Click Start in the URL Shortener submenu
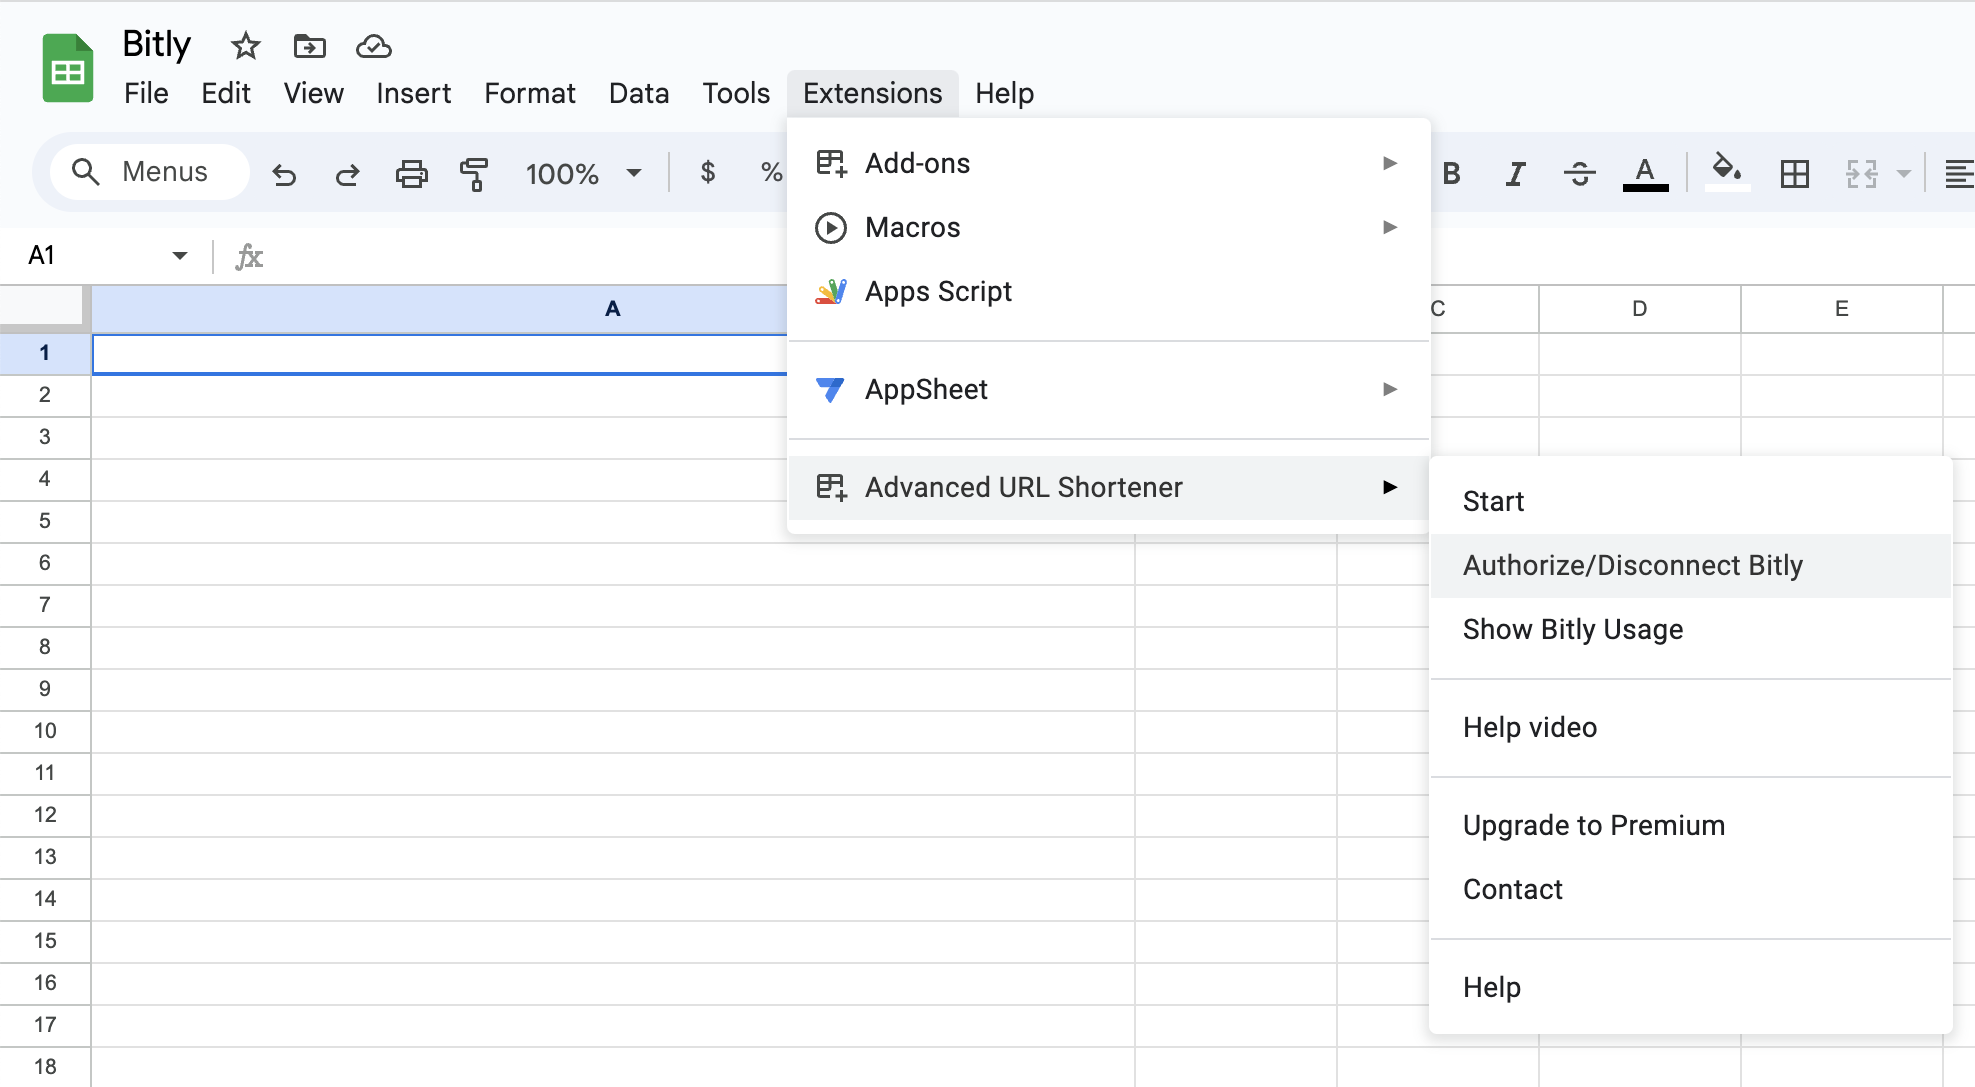The height and width of the screenshot is (1087, 1975). [1493, 501]
